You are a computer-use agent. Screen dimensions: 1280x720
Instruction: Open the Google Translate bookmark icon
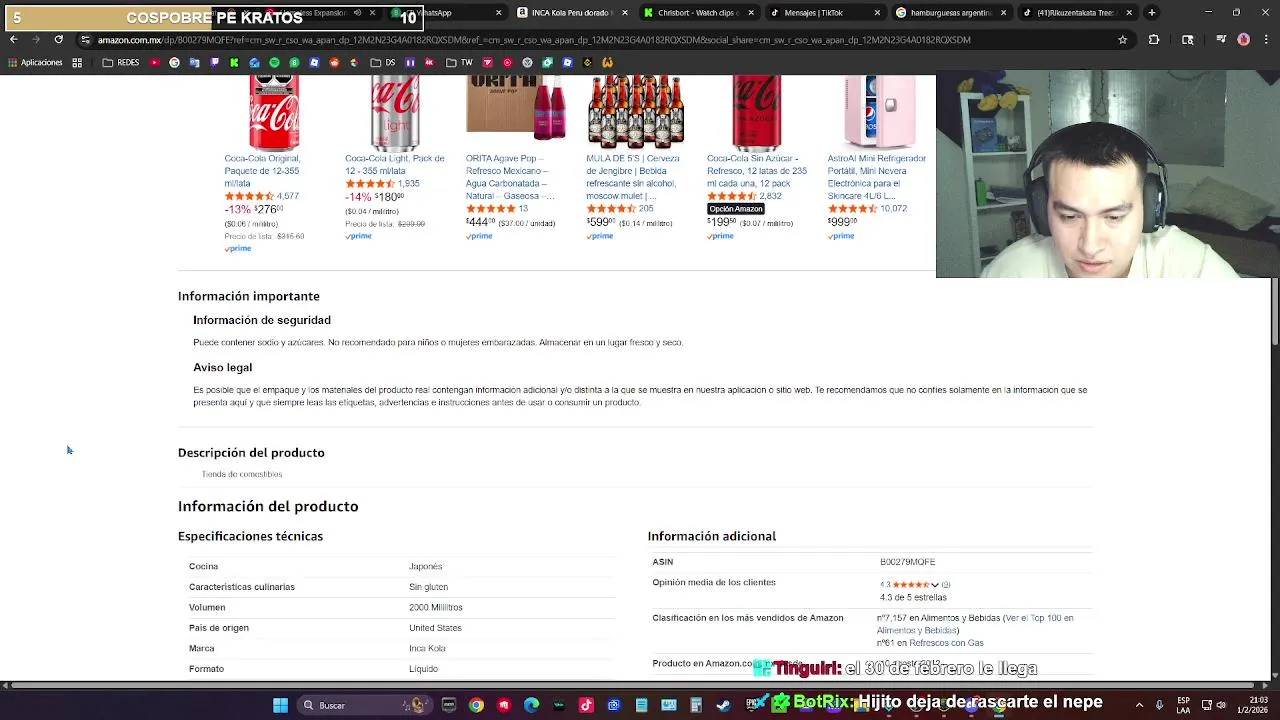[x=194, y=62]
